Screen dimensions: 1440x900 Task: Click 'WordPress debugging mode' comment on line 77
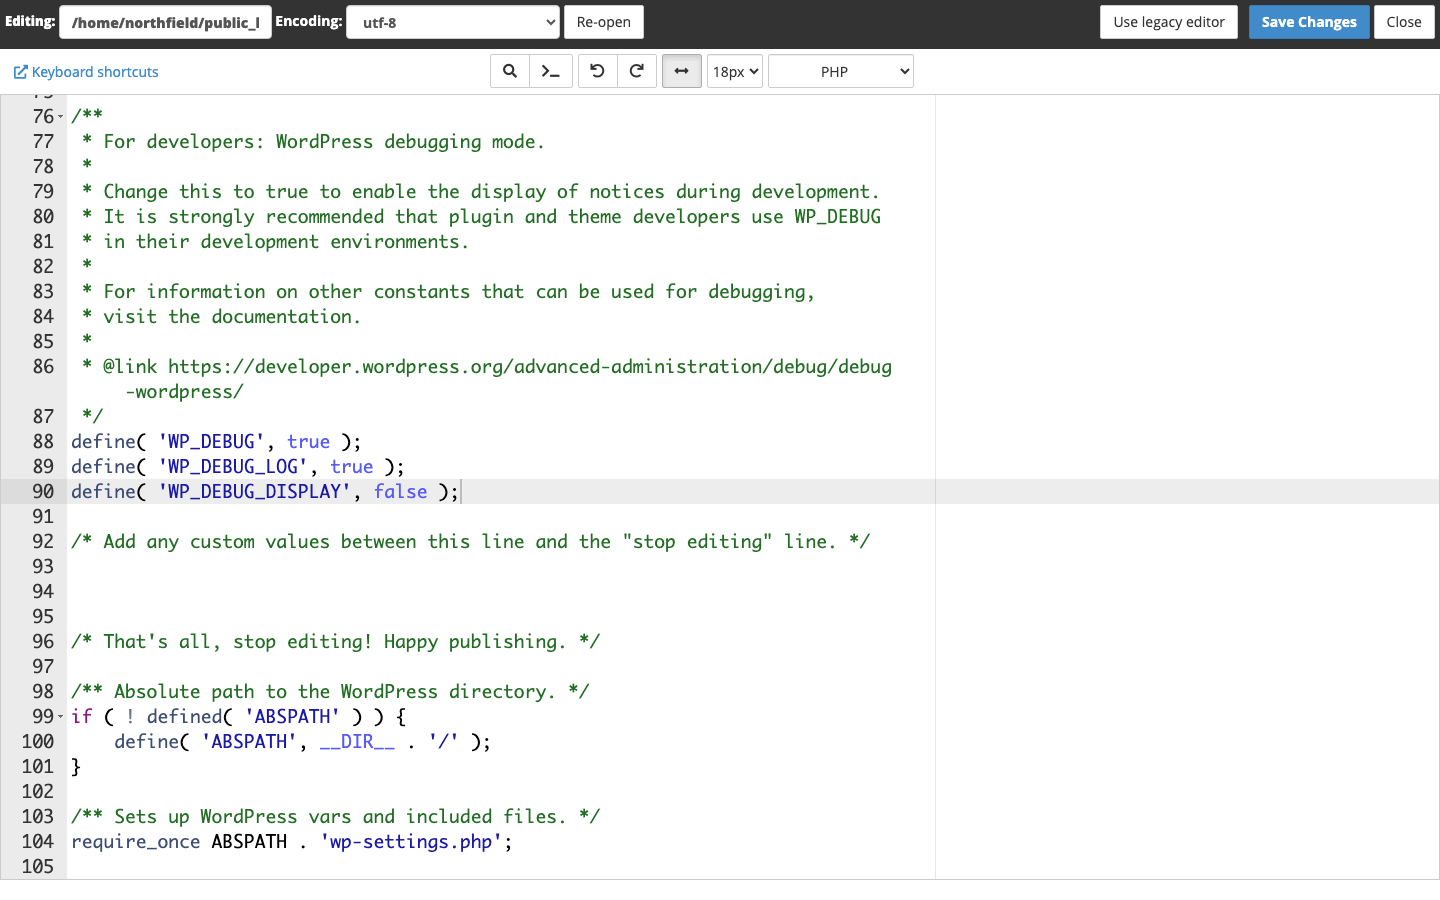pos(410,142)
